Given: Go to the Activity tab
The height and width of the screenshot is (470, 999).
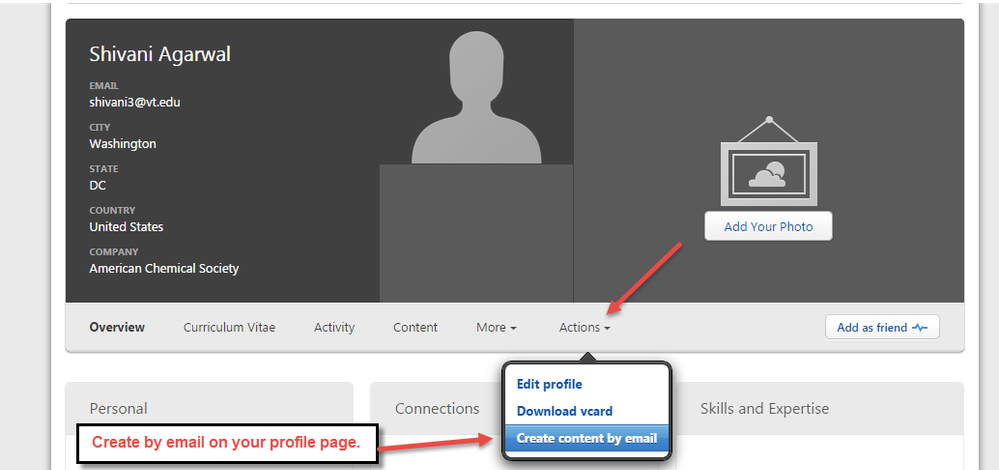Looking at the screenshot, I should click(x=334, y=327).
